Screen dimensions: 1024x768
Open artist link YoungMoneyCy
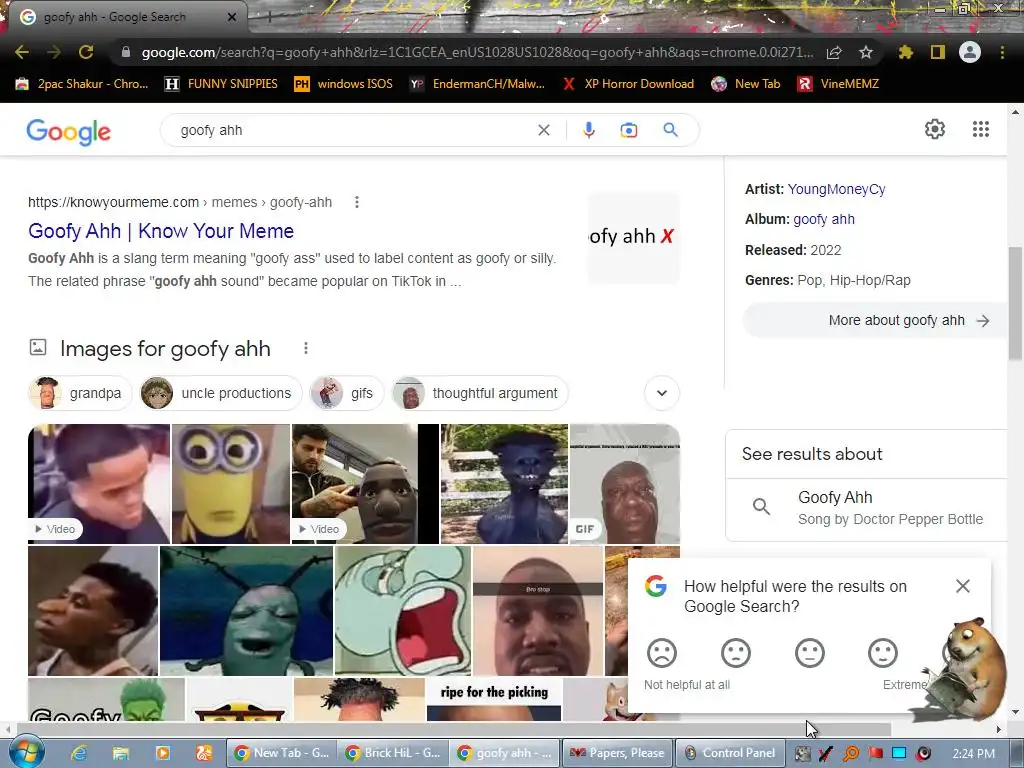[836, 189]
